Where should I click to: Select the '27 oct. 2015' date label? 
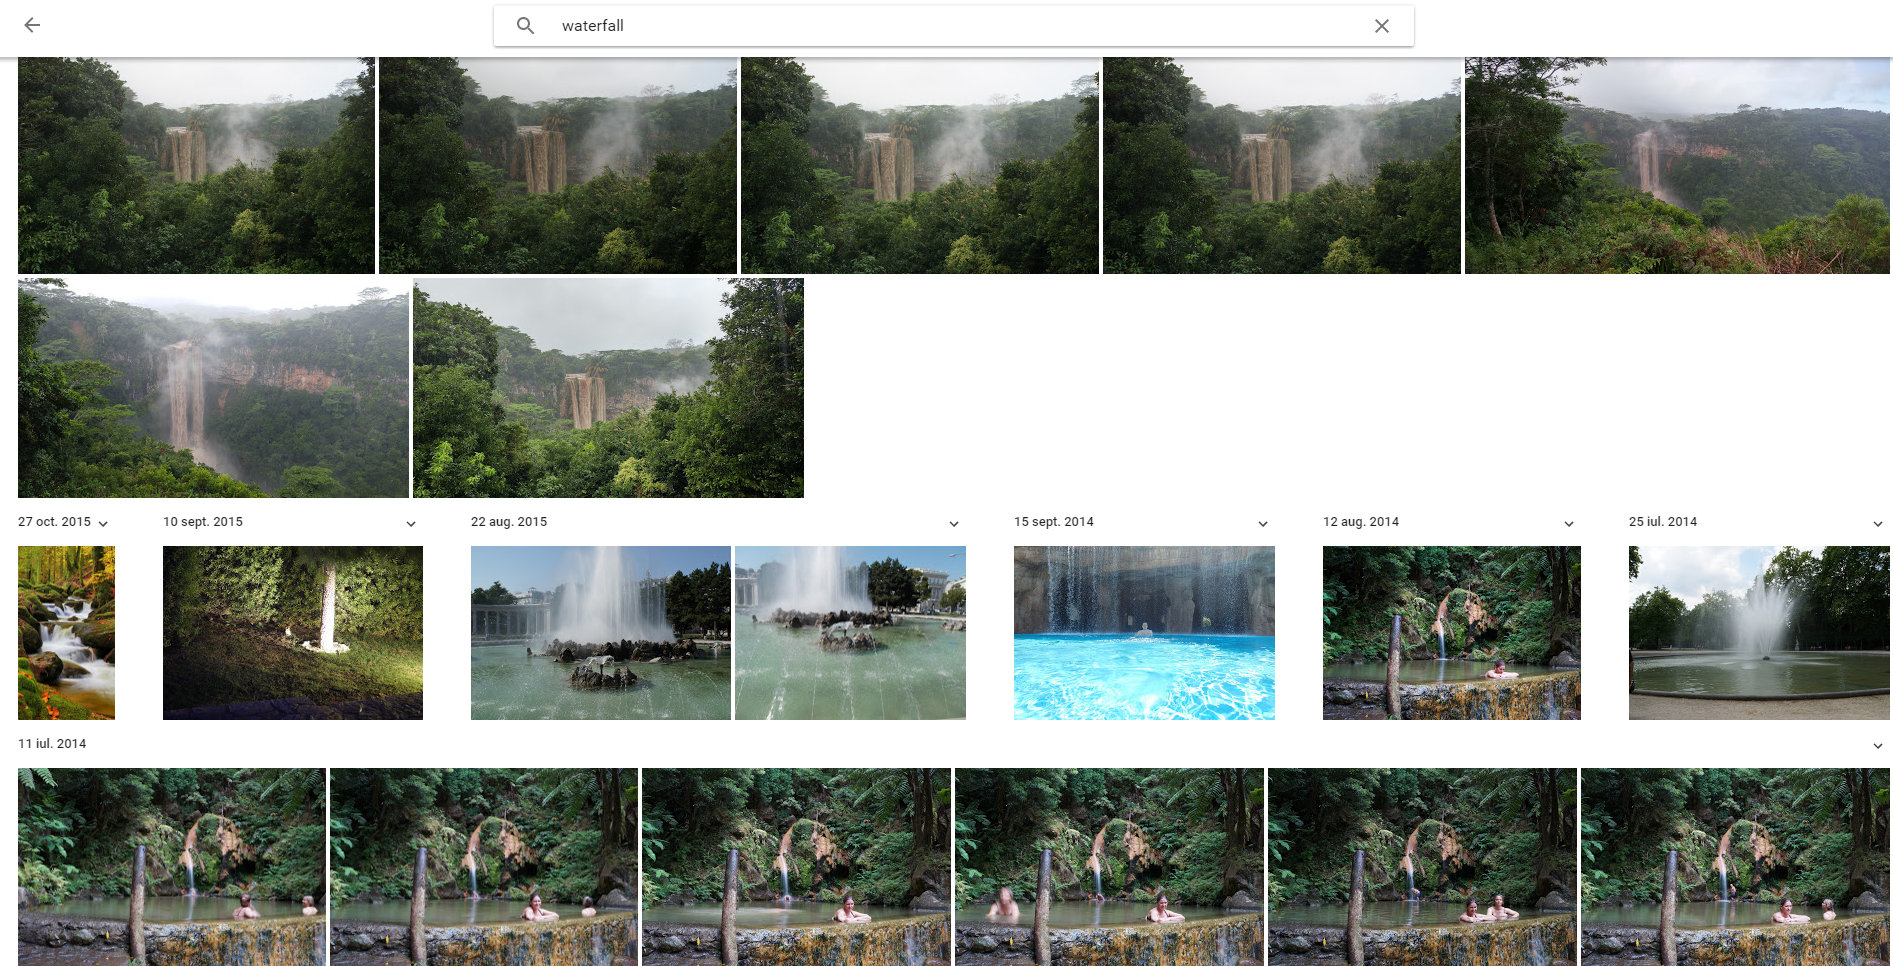tap(54, 522)
